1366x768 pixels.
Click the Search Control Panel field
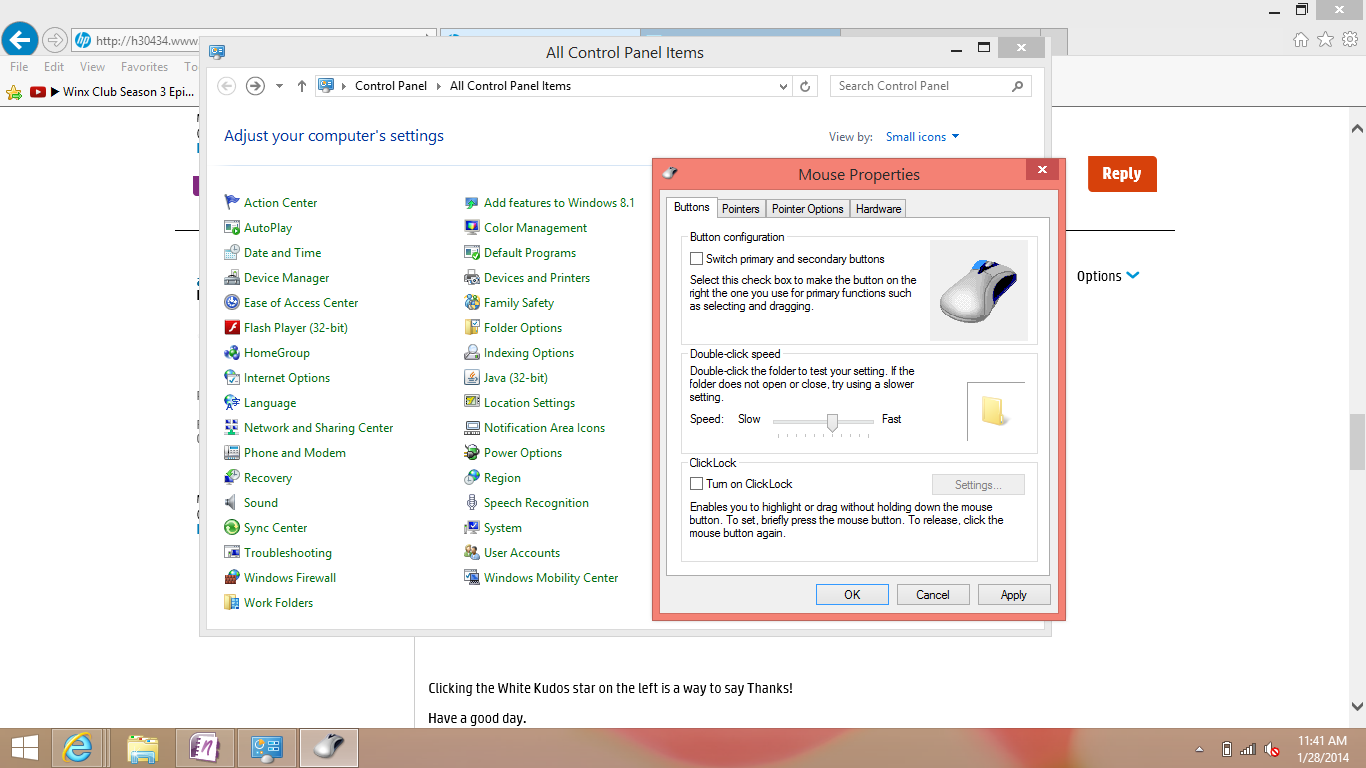(920, 86)
